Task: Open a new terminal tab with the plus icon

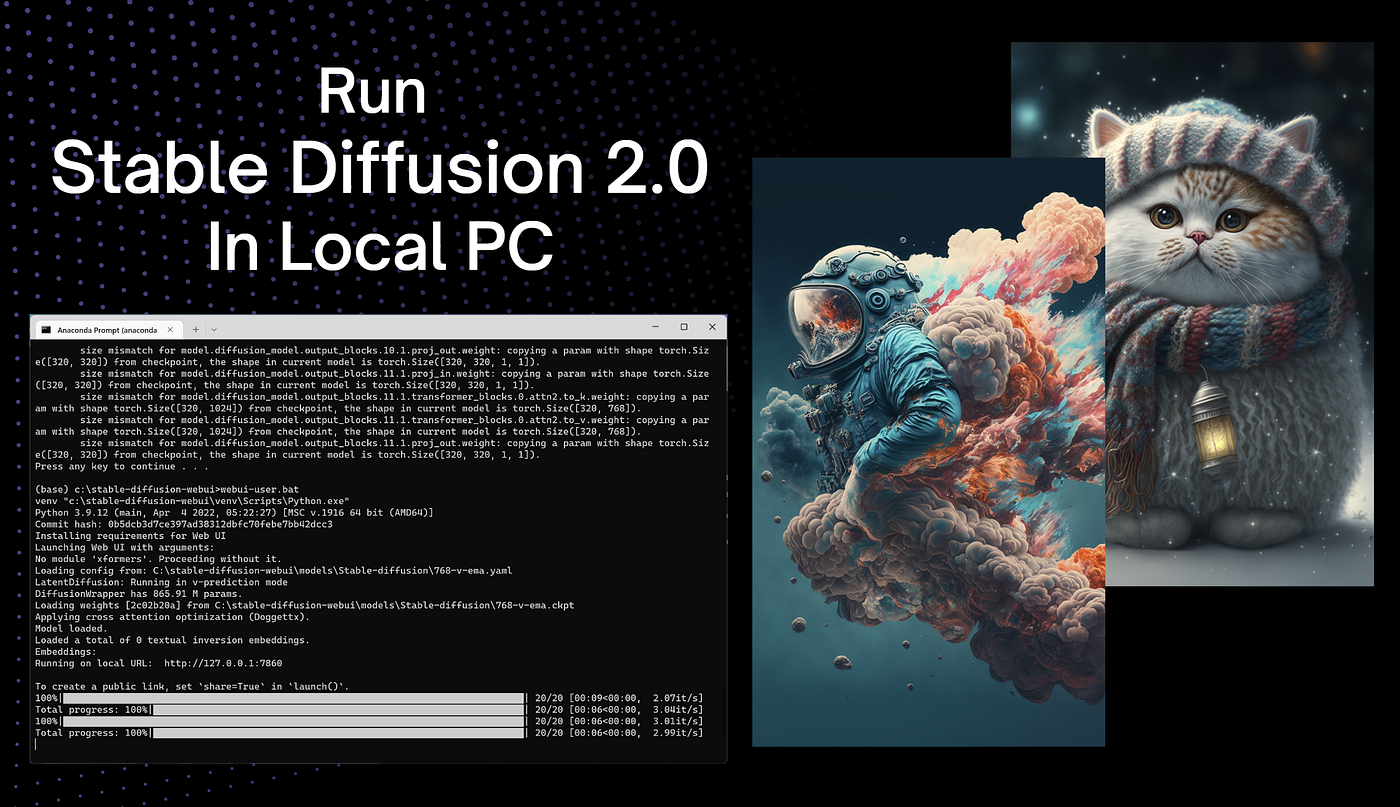Action: [x=196, y=329]
